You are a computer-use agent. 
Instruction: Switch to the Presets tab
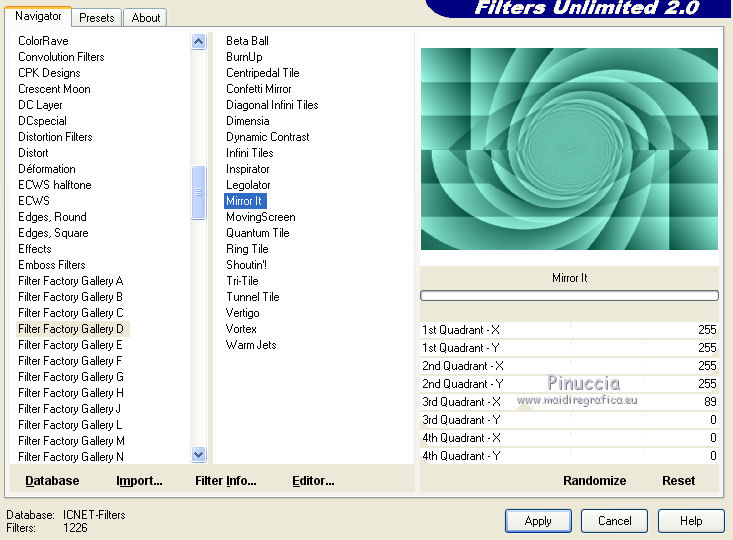(x=97, y=18)
